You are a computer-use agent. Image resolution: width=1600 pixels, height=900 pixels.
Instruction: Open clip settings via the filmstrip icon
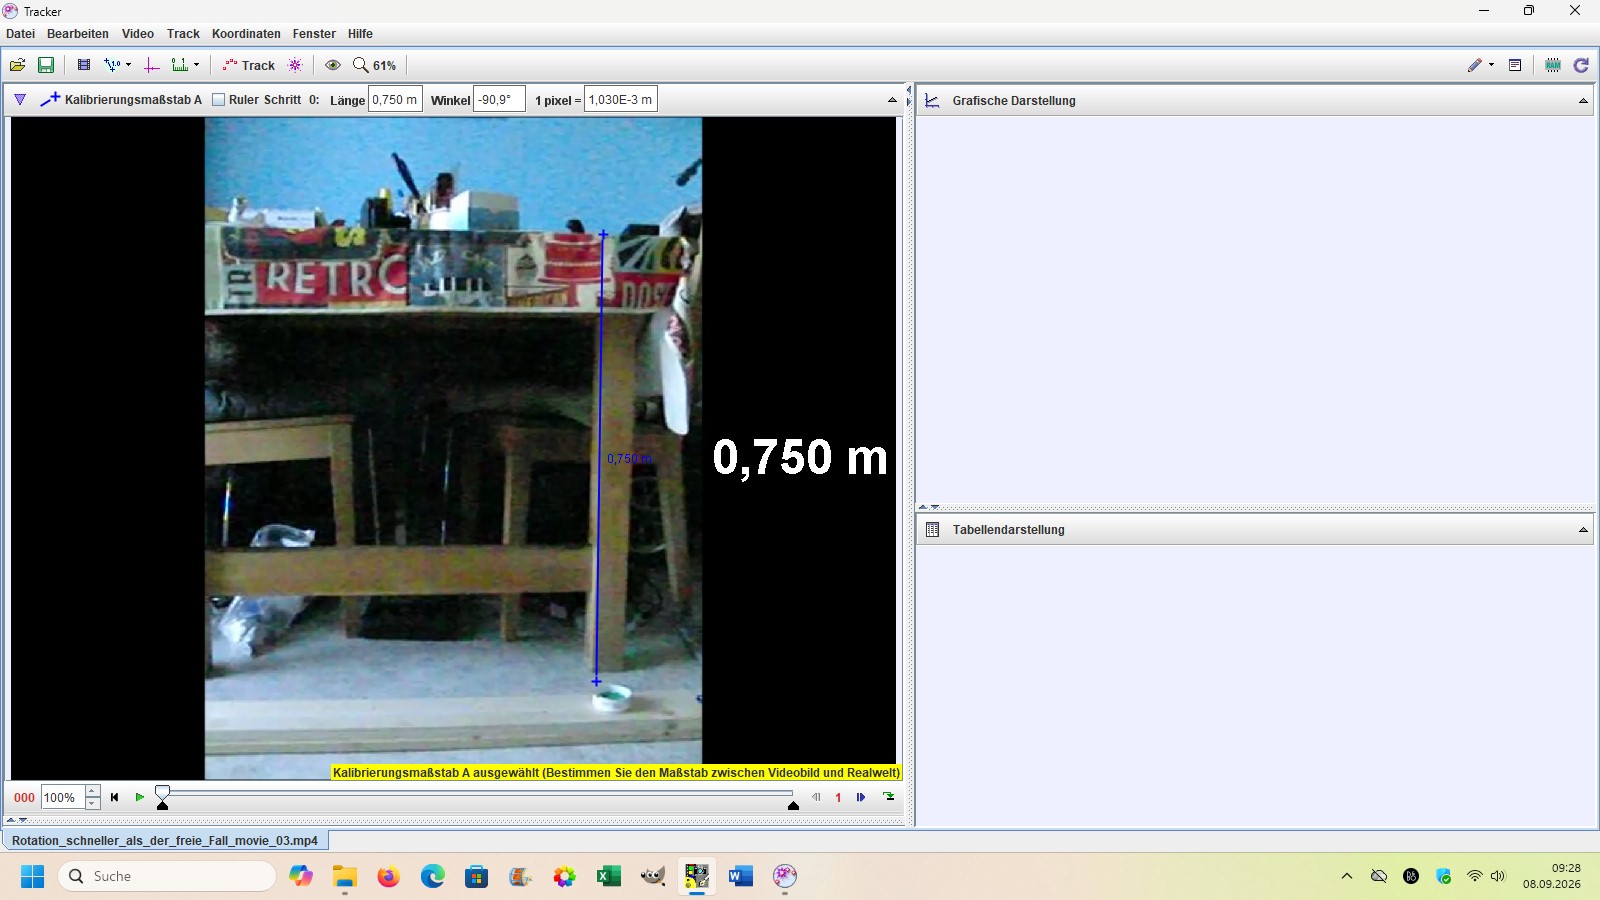coord(84,65)
